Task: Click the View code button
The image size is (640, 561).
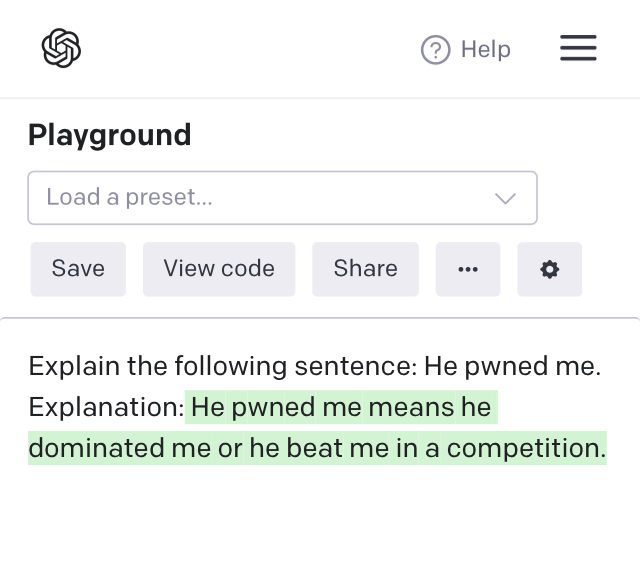Action: (x=219, y=269)
